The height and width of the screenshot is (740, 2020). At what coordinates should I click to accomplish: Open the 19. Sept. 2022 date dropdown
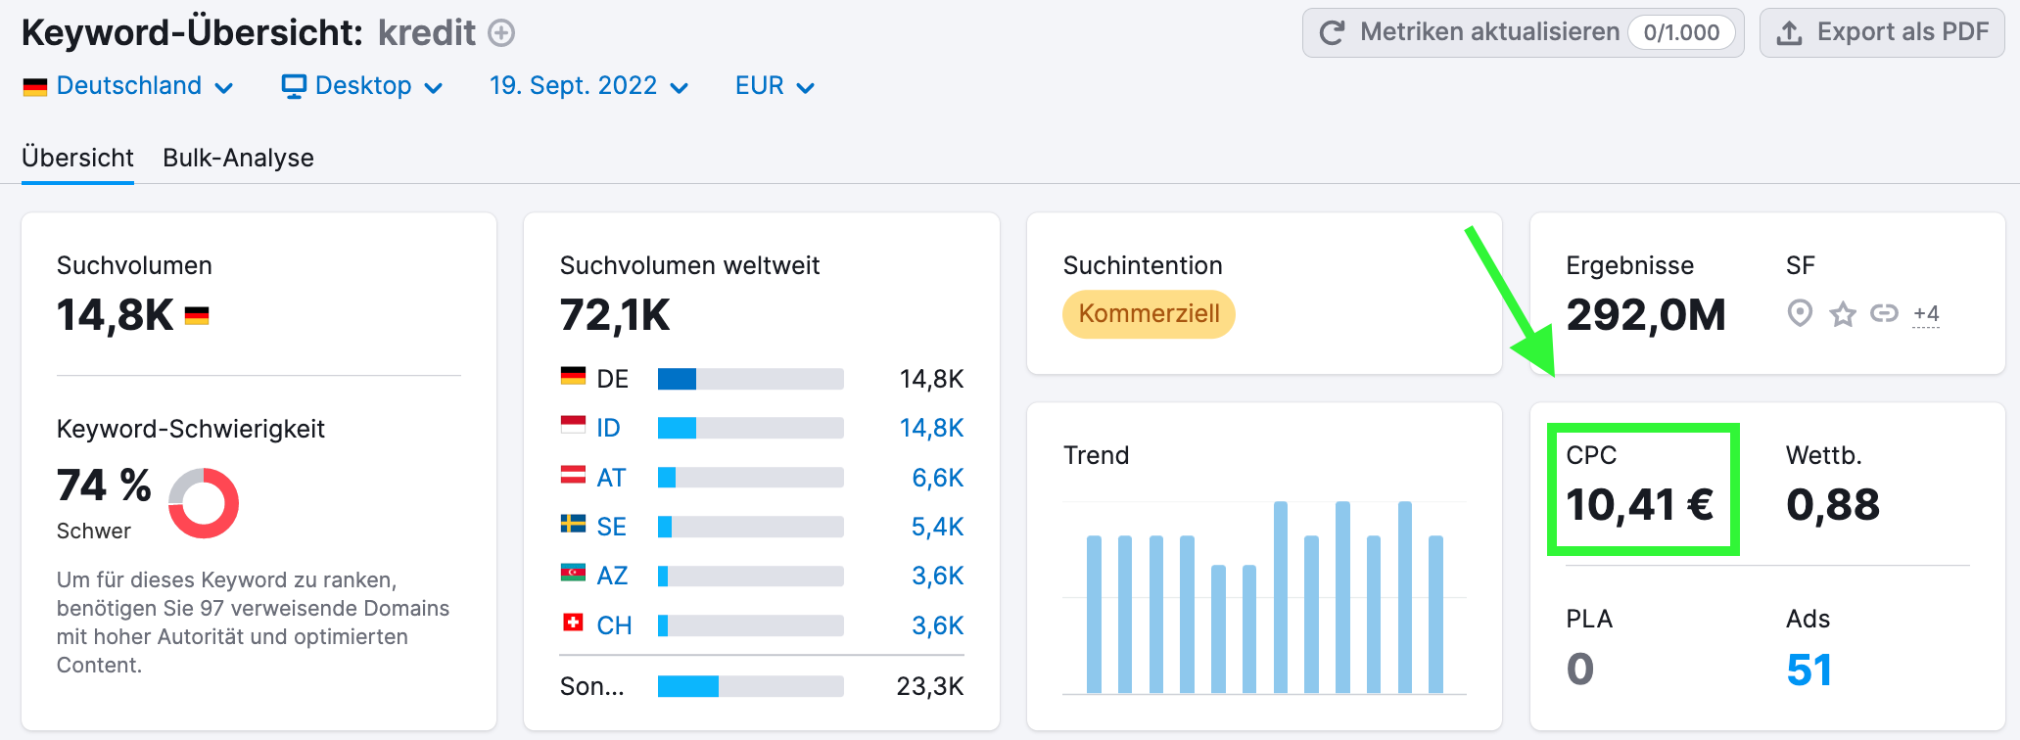(589, 86)
